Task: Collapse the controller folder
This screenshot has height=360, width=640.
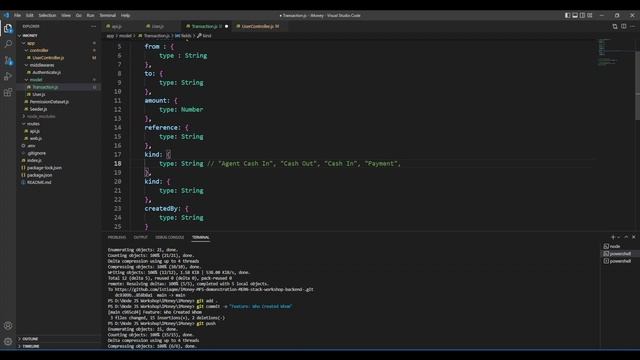Action: click(x=39, y=50)
